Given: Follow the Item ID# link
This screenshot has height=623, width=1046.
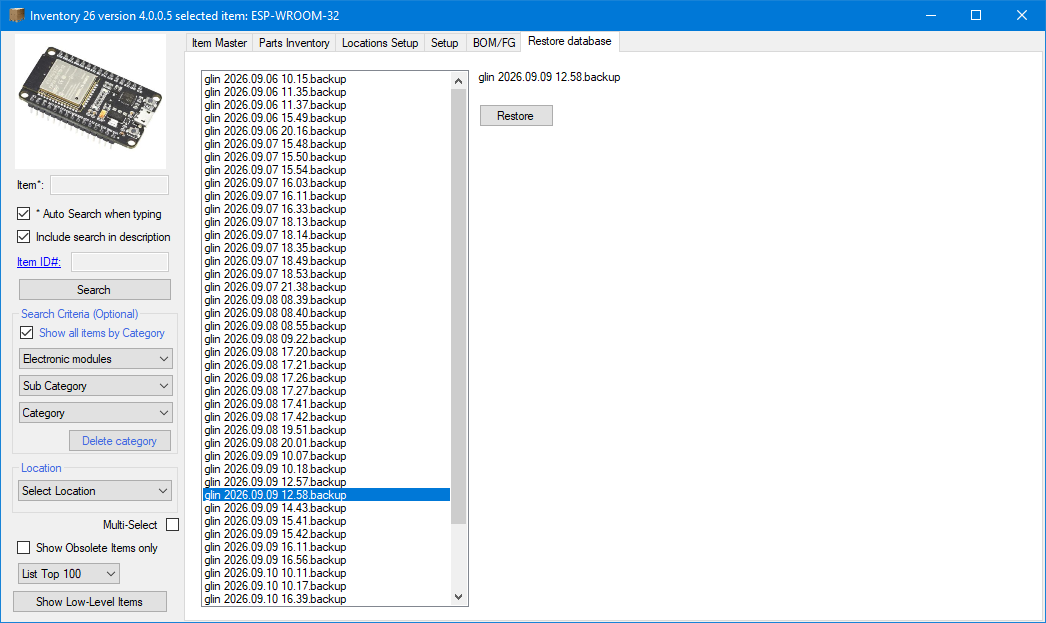Looking at the screenshot, I should coord(39,262).
